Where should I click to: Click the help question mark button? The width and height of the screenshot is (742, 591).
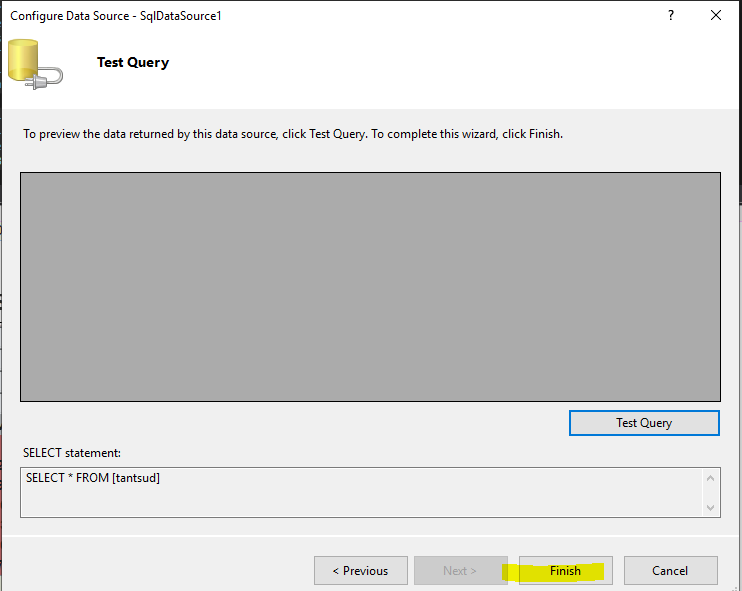point(670,16)
